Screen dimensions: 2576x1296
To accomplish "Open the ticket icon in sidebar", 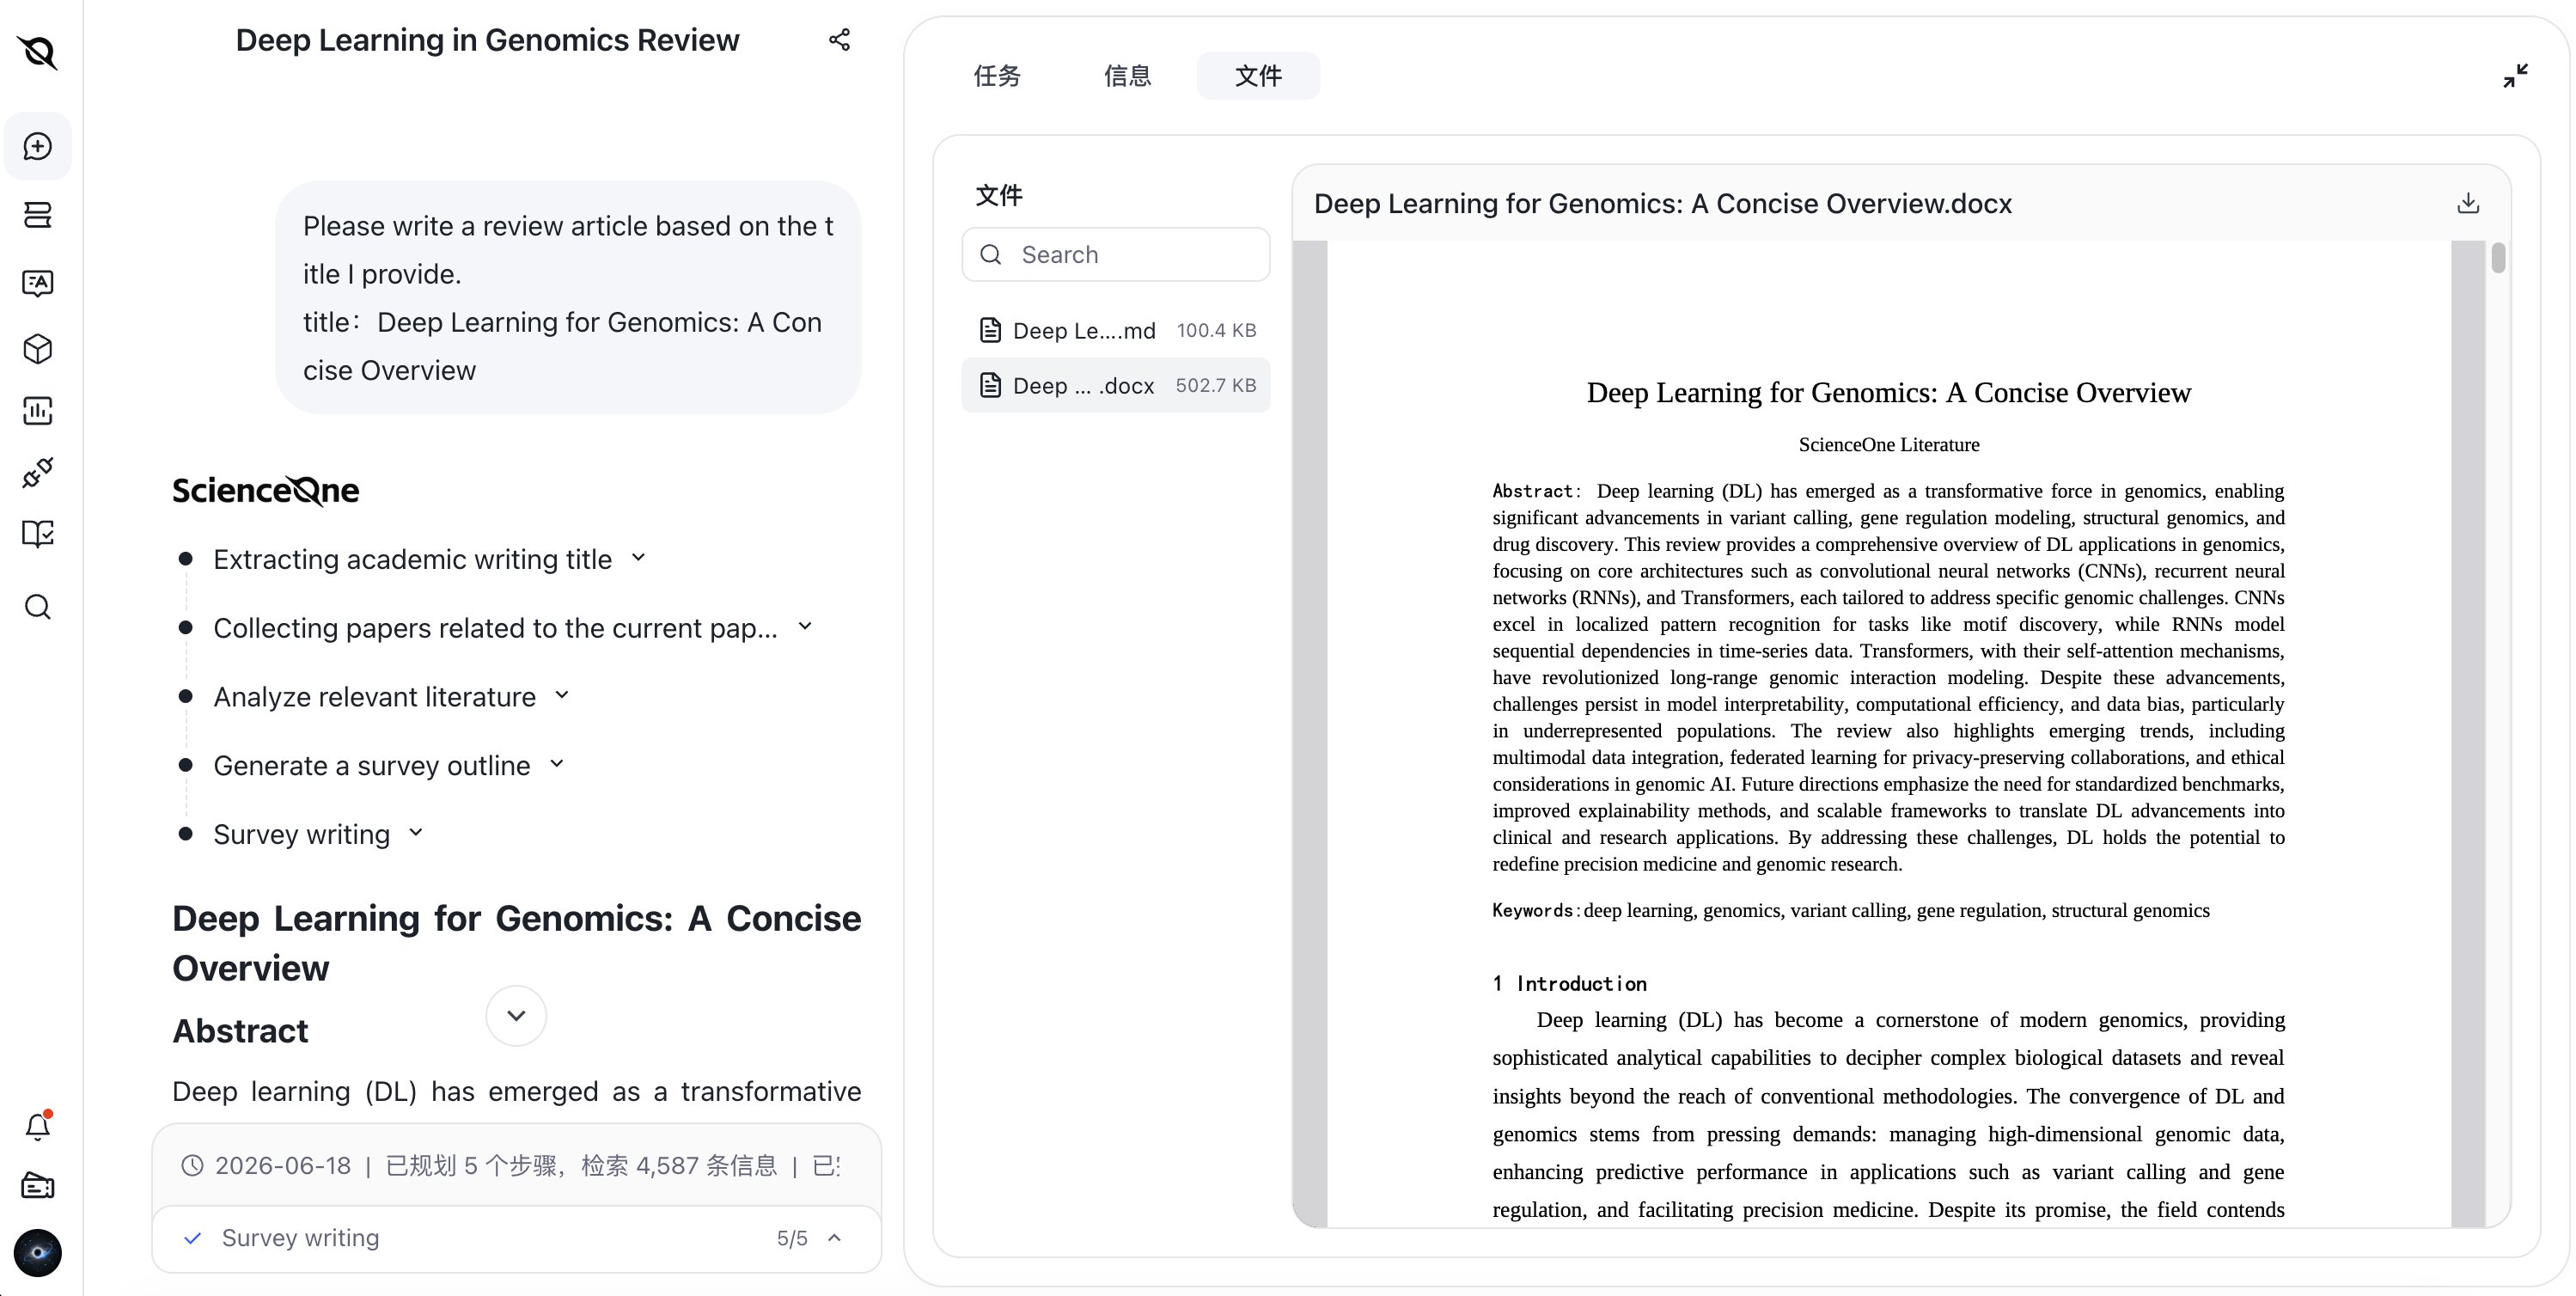I will click(38, 1186).
